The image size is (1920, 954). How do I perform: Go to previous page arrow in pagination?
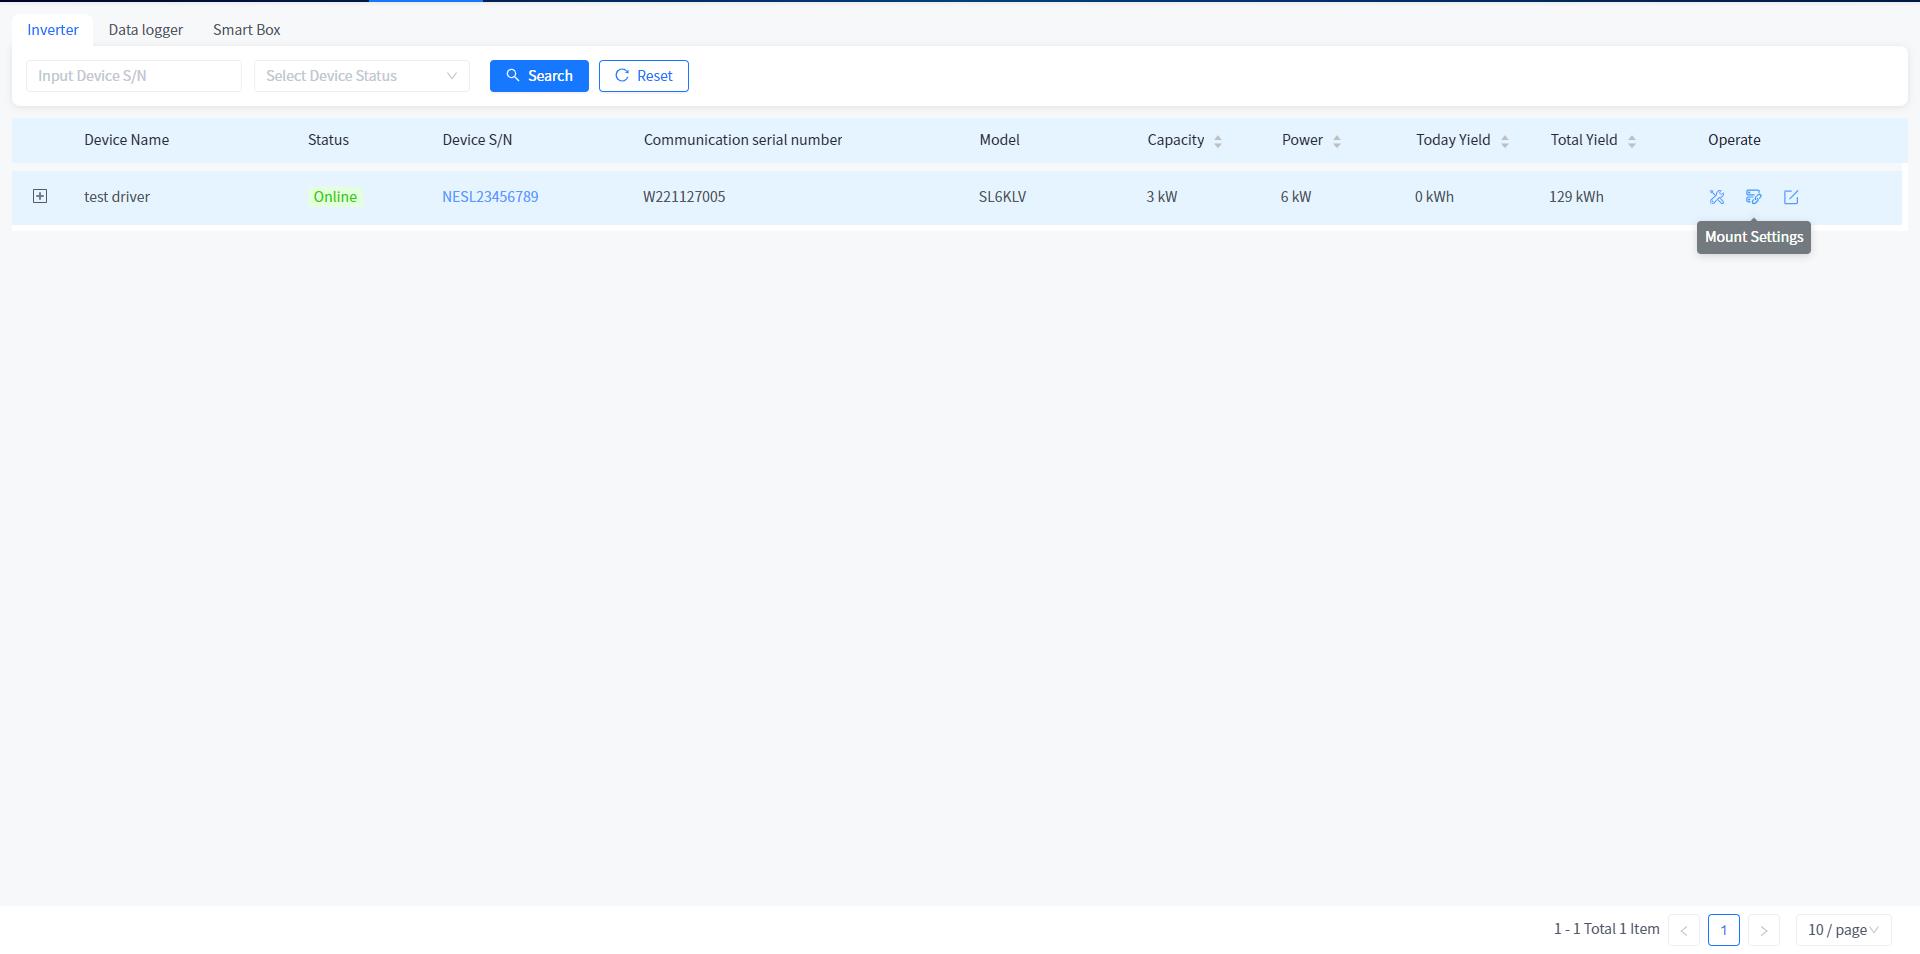[1683, 930]
